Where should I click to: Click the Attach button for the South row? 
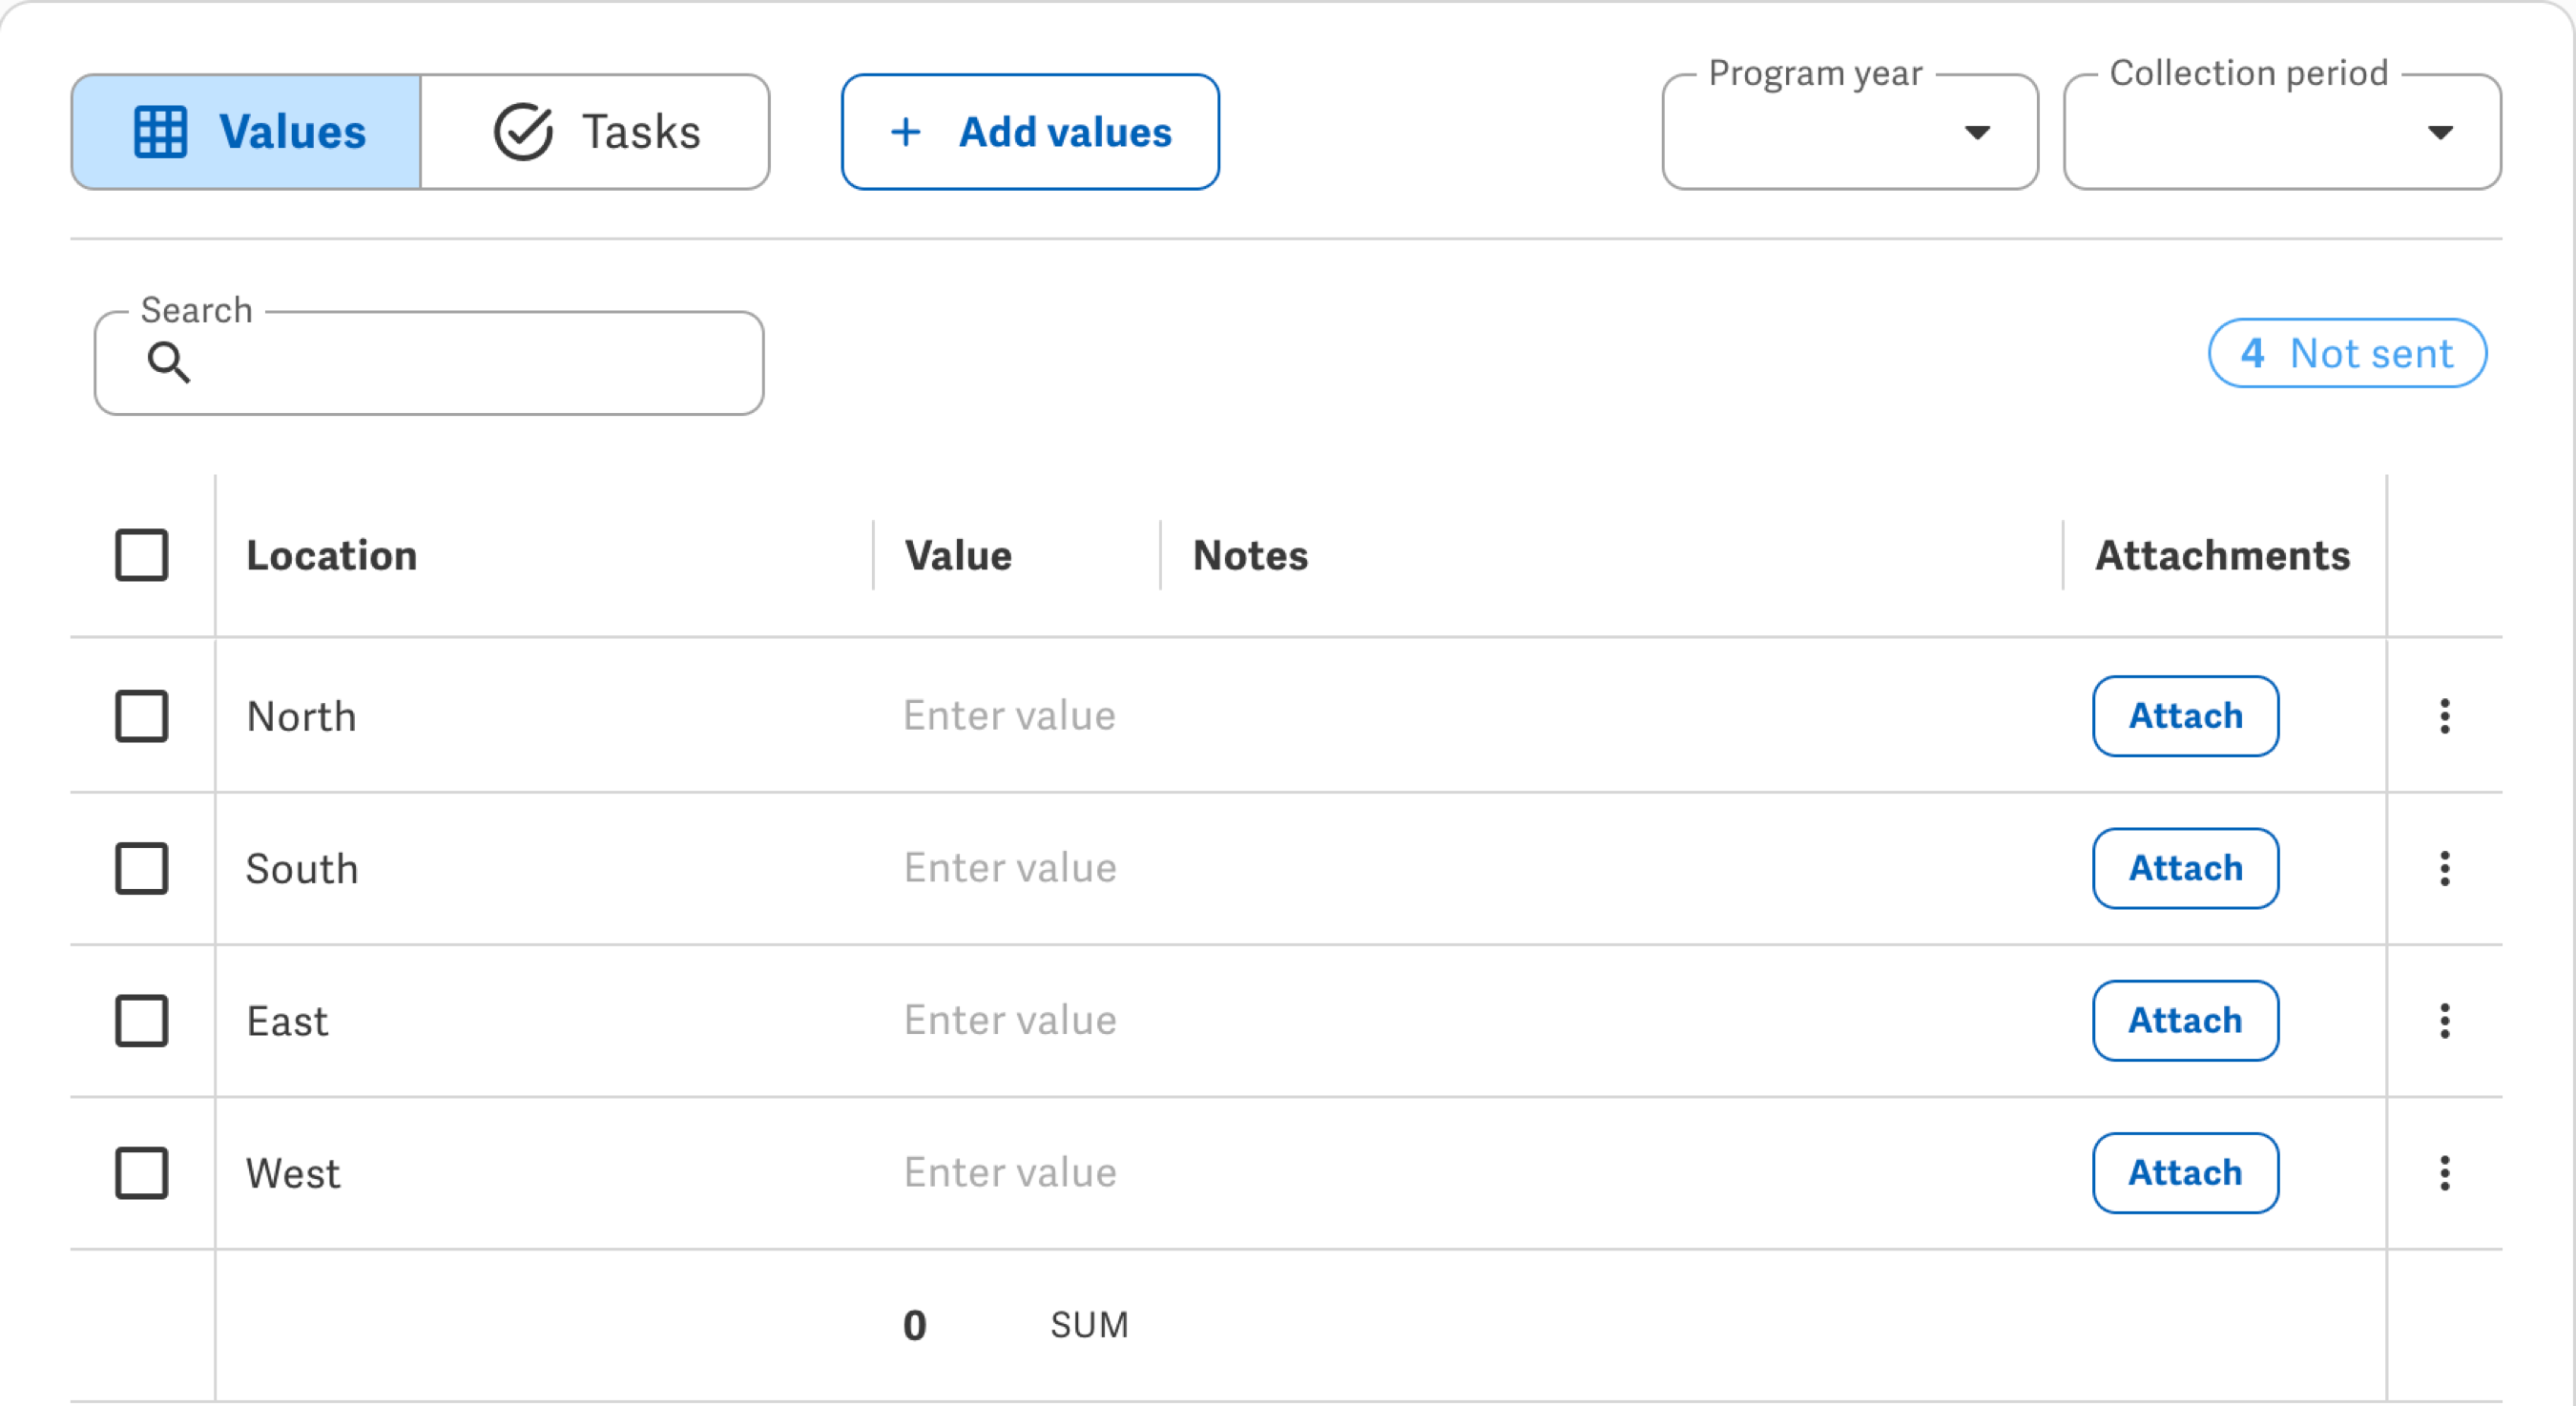[2185, 869]
